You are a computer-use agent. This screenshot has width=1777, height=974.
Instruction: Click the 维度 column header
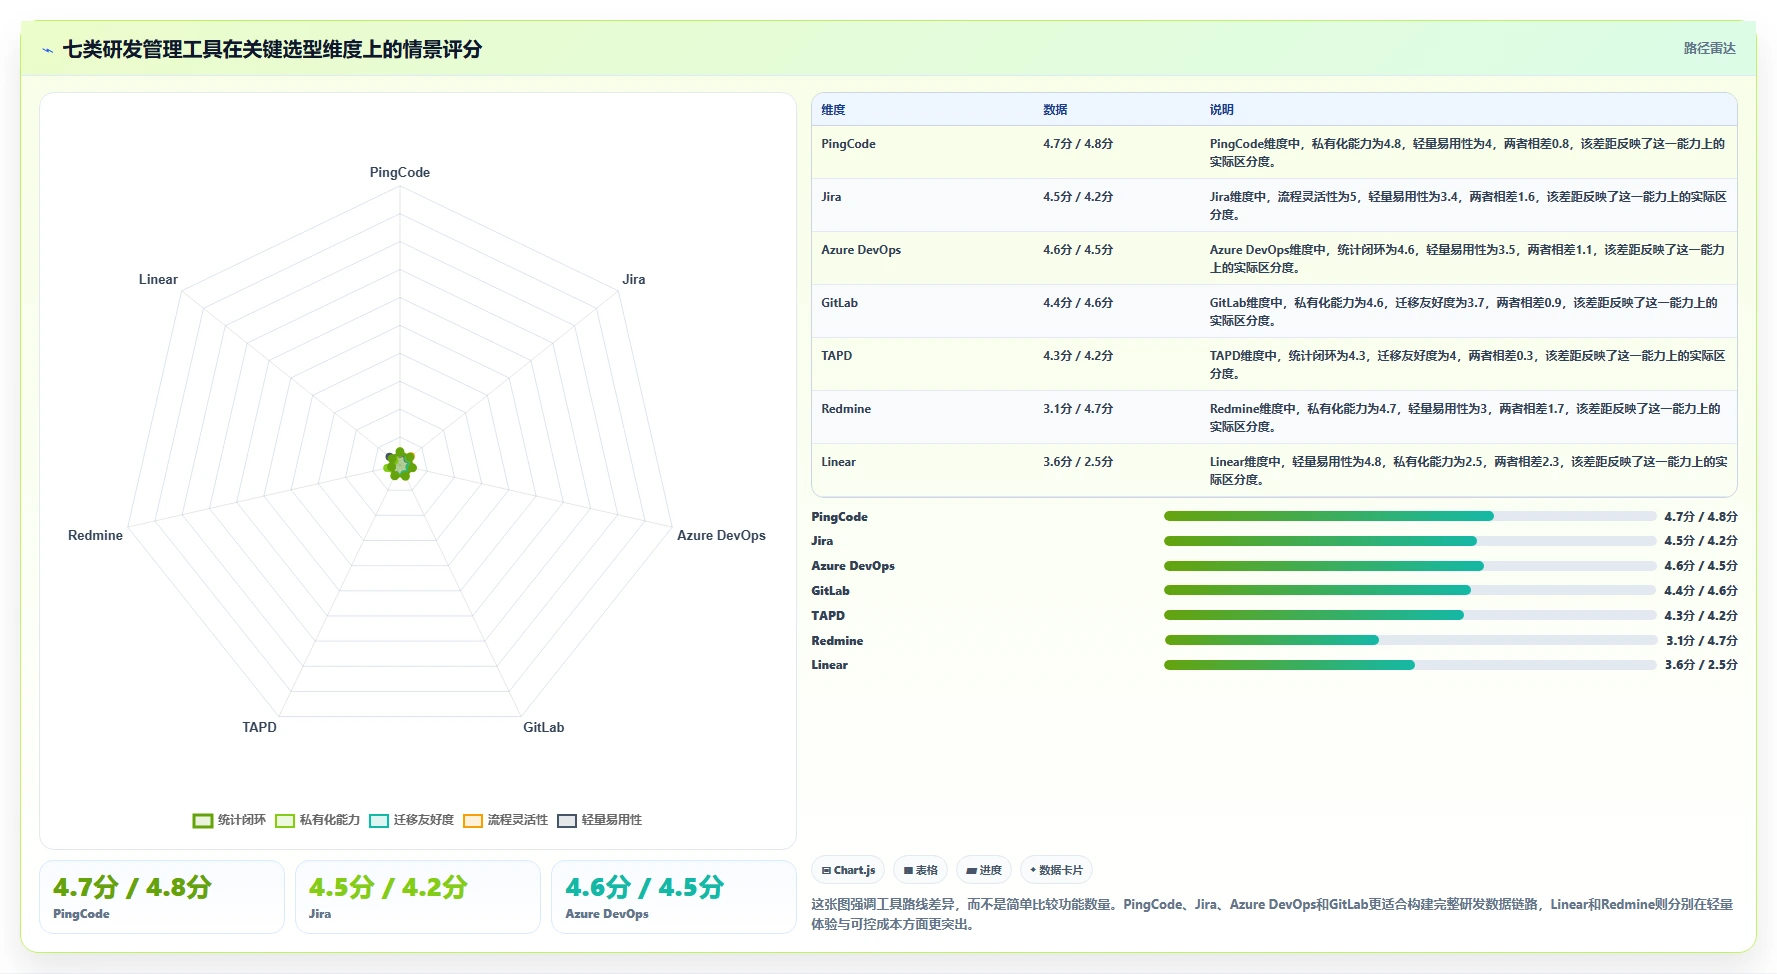coord(833,110)
